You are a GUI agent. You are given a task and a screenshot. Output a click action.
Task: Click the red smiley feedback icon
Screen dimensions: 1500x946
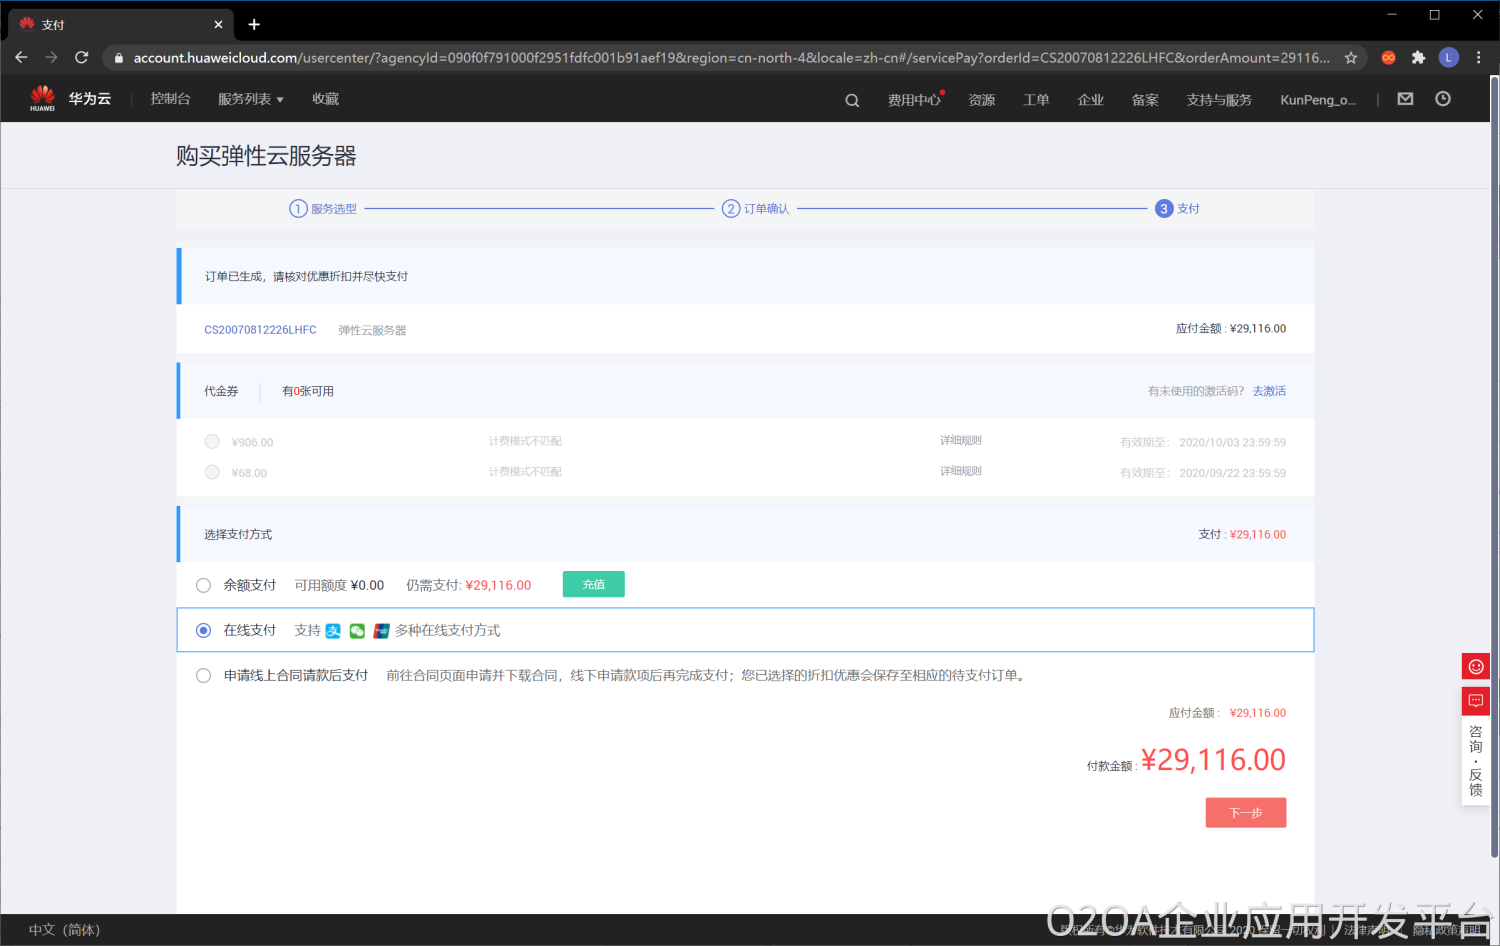click(x=1475, y=667)
